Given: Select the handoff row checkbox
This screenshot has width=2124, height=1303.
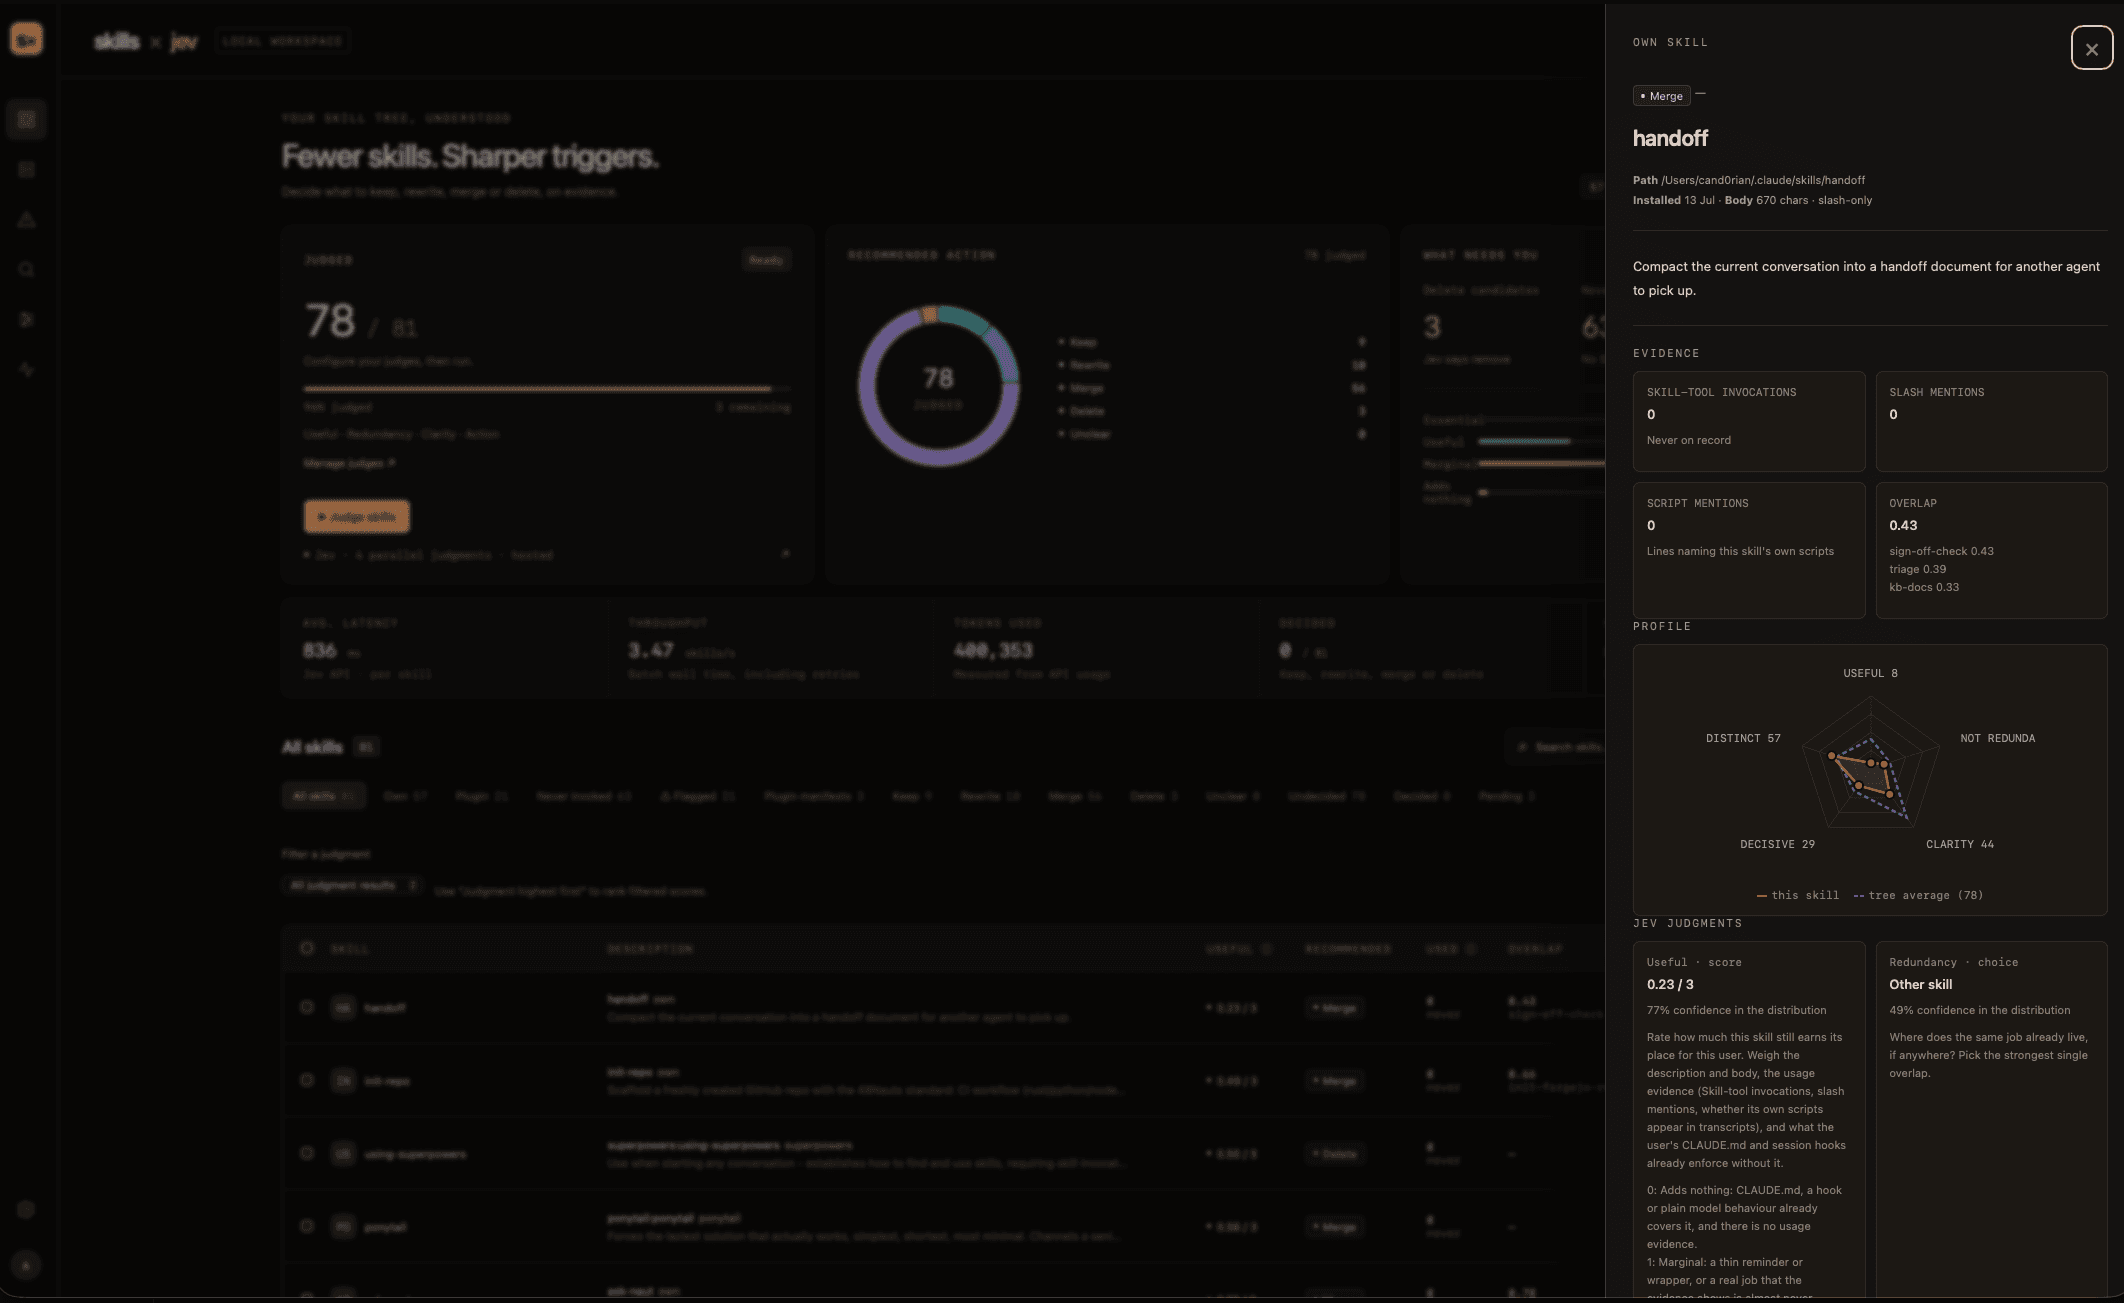Looking at the screenshot, I should pos(307,1007).
